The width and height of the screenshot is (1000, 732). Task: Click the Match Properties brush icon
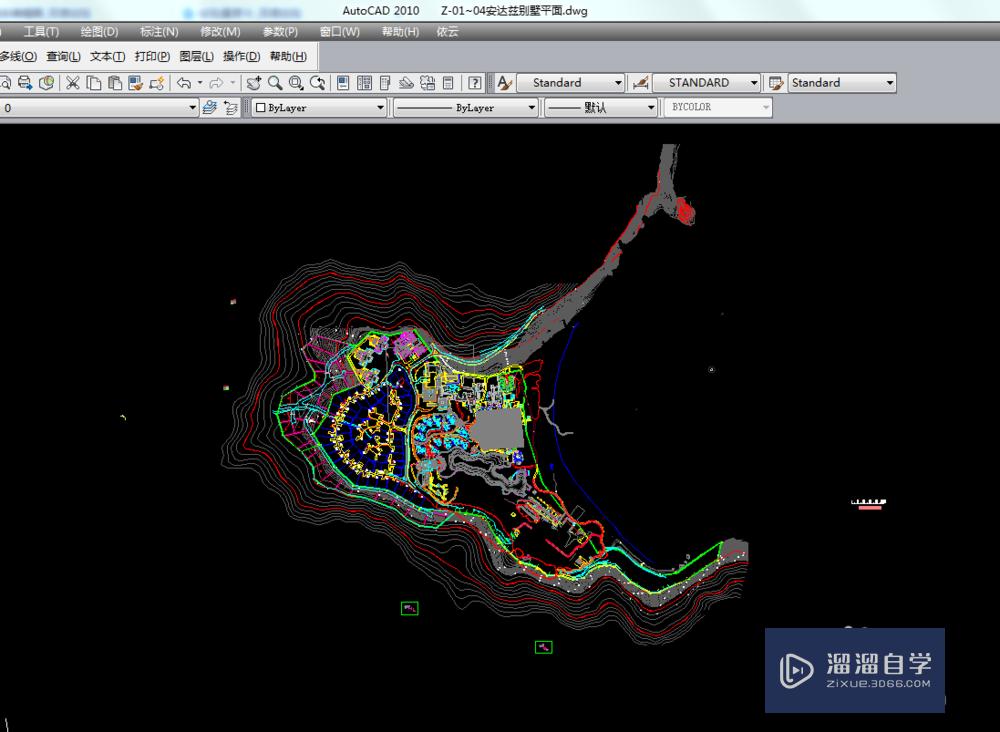[x=135, y=83]
